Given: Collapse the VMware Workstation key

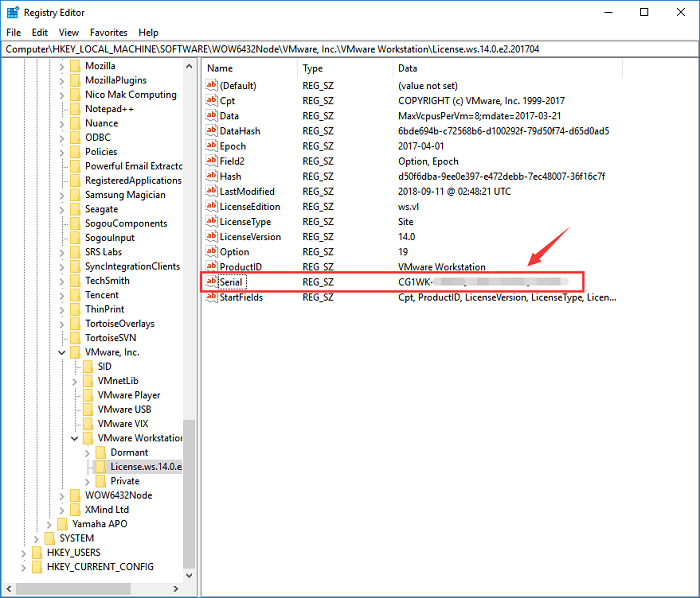Looking at the screenshot, I should coord(75,438).
